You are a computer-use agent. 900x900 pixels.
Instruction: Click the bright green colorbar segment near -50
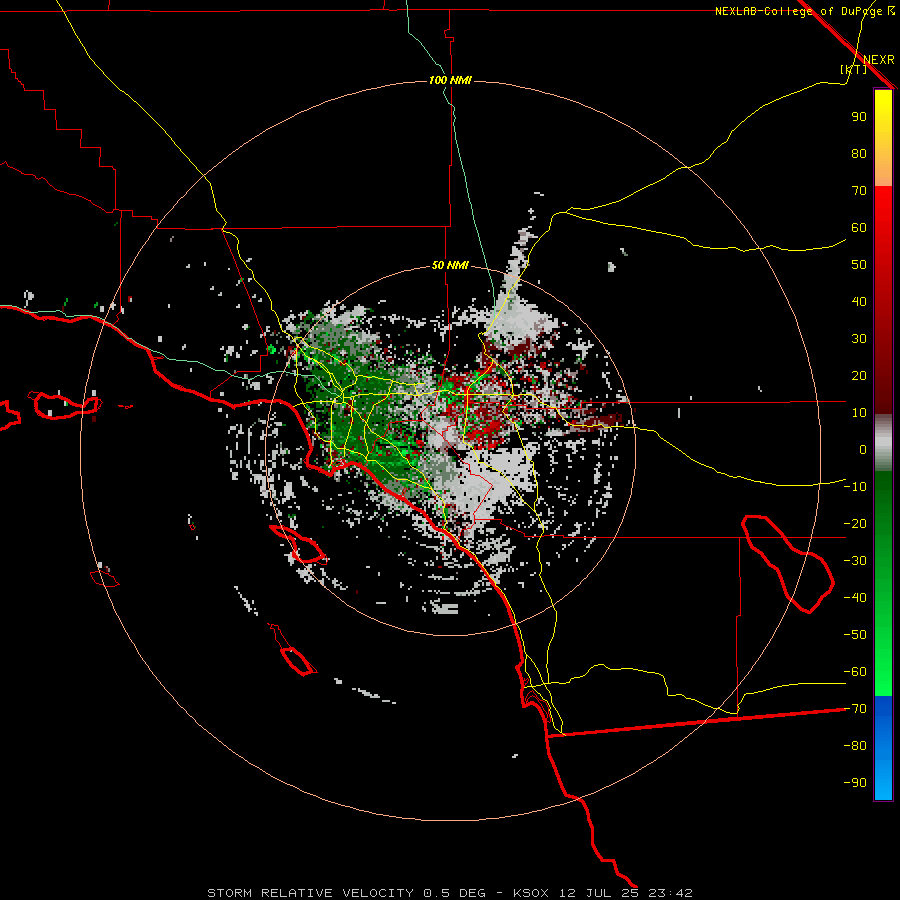pos(883,635)
